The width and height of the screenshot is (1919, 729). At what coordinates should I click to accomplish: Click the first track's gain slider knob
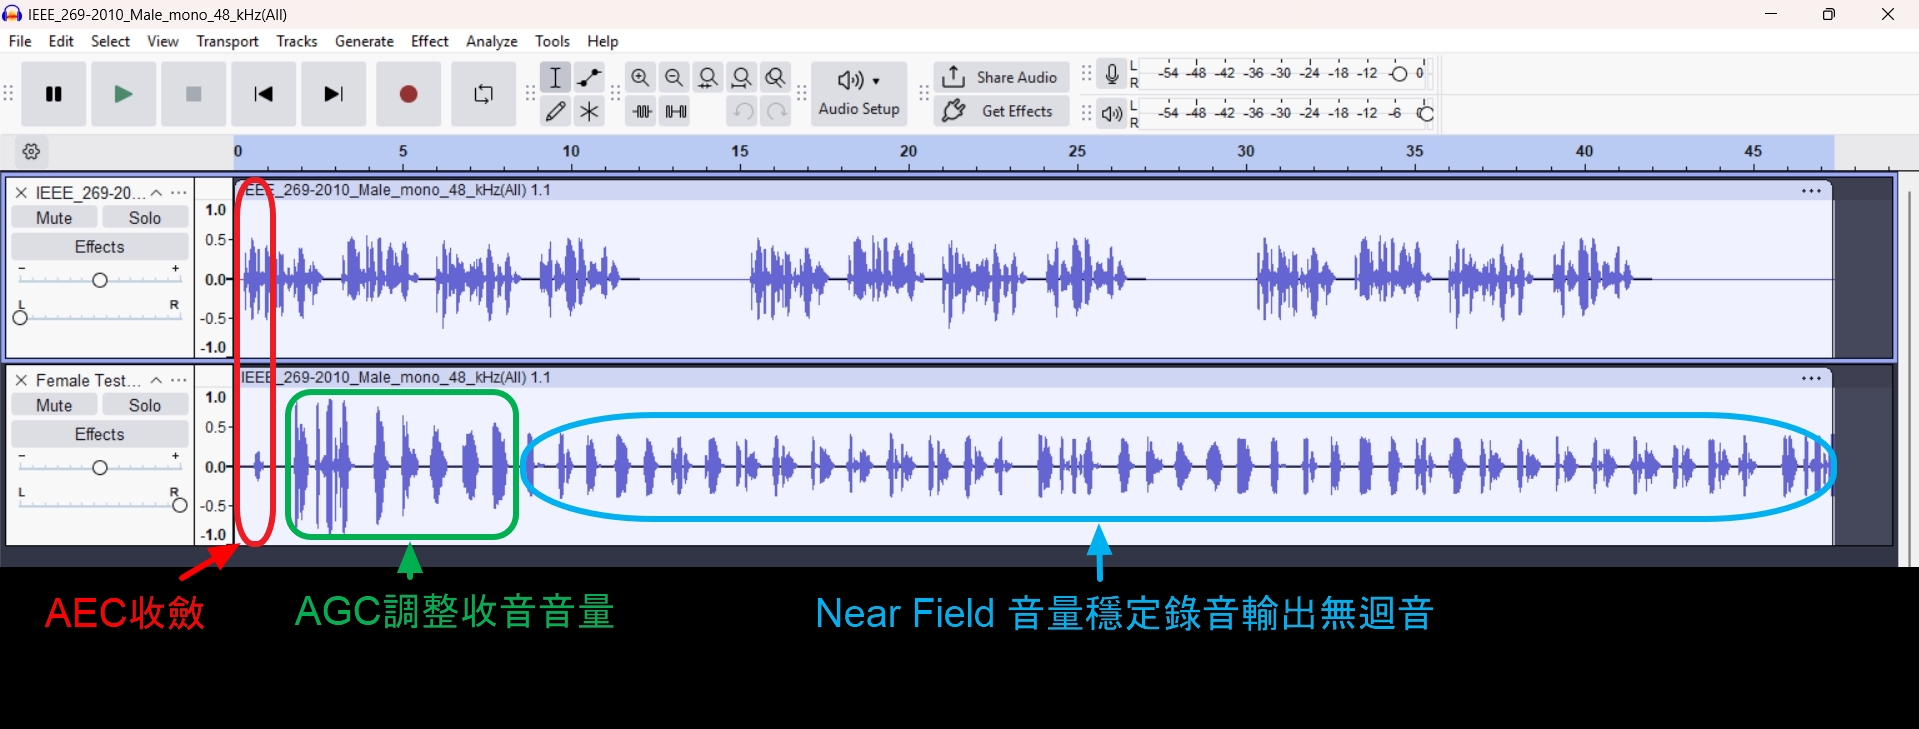pos(99,280)
